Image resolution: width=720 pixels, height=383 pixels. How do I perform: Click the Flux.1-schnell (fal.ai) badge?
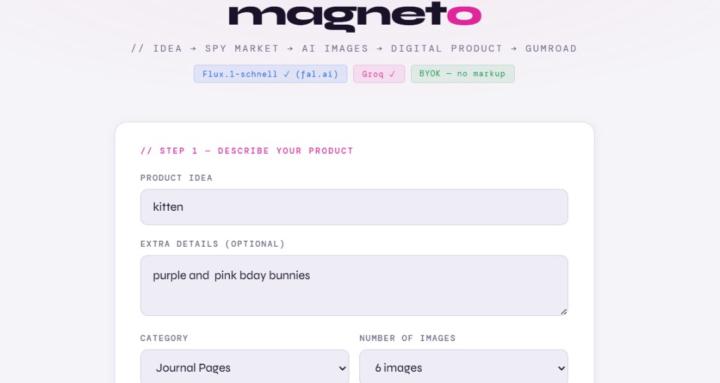tap(270, 74)
